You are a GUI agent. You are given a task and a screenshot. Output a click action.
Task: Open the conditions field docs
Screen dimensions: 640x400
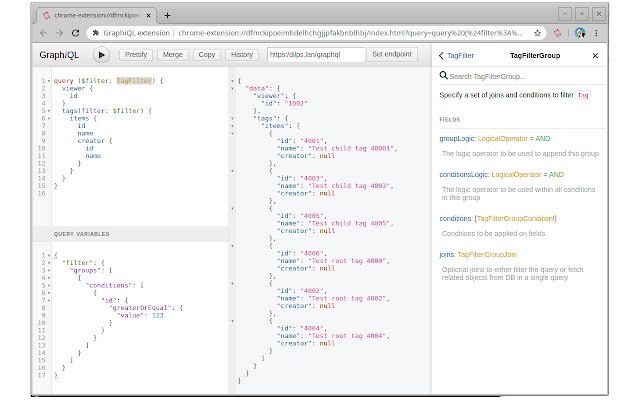pos(456,219)
